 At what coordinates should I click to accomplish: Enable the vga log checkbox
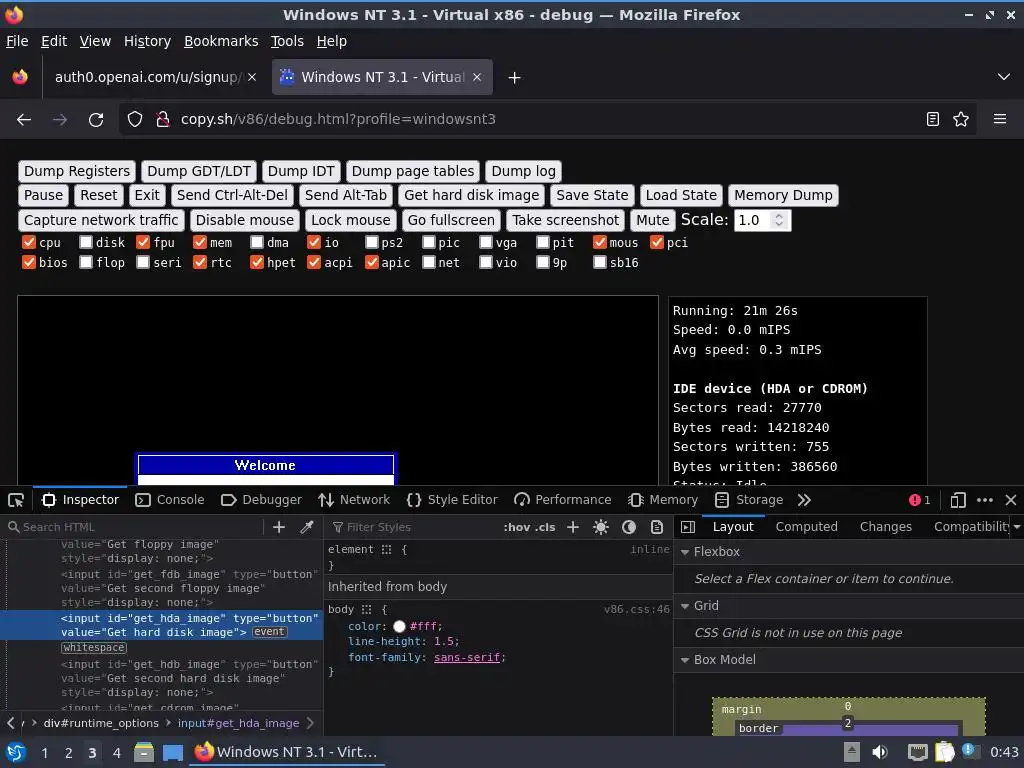point(485,242)
